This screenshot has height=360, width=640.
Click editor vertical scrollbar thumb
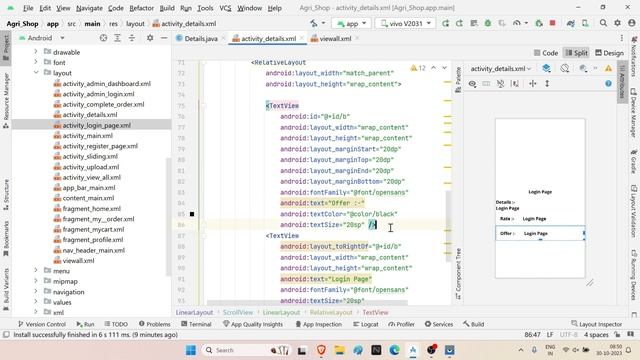(x=448, y=226)
